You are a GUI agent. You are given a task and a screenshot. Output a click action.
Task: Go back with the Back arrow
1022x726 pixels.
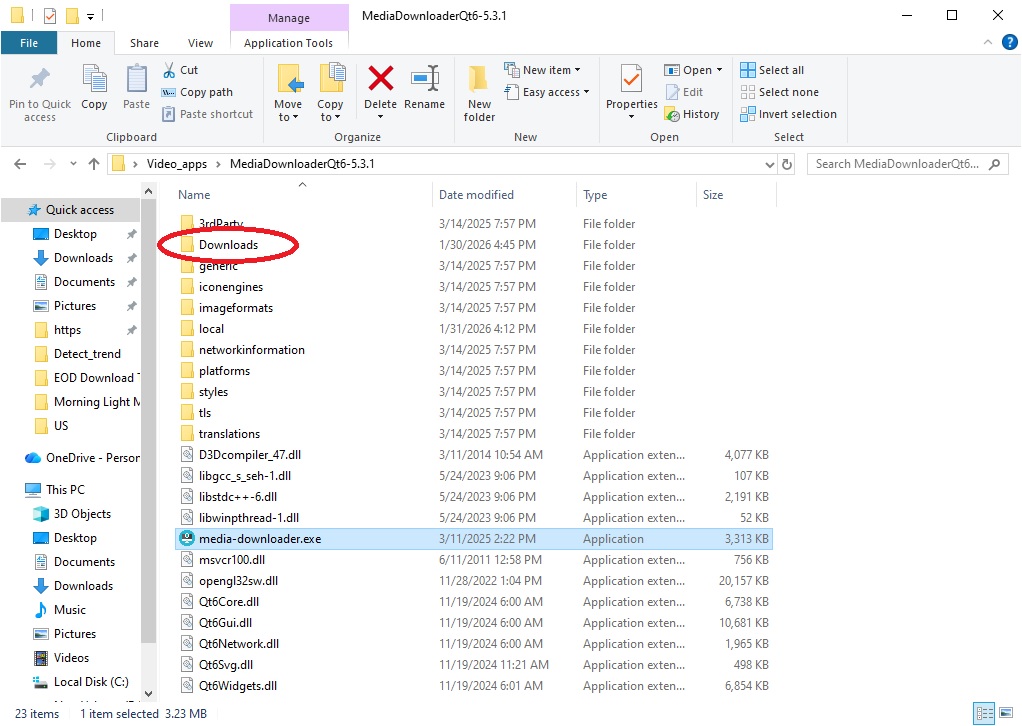20,164
